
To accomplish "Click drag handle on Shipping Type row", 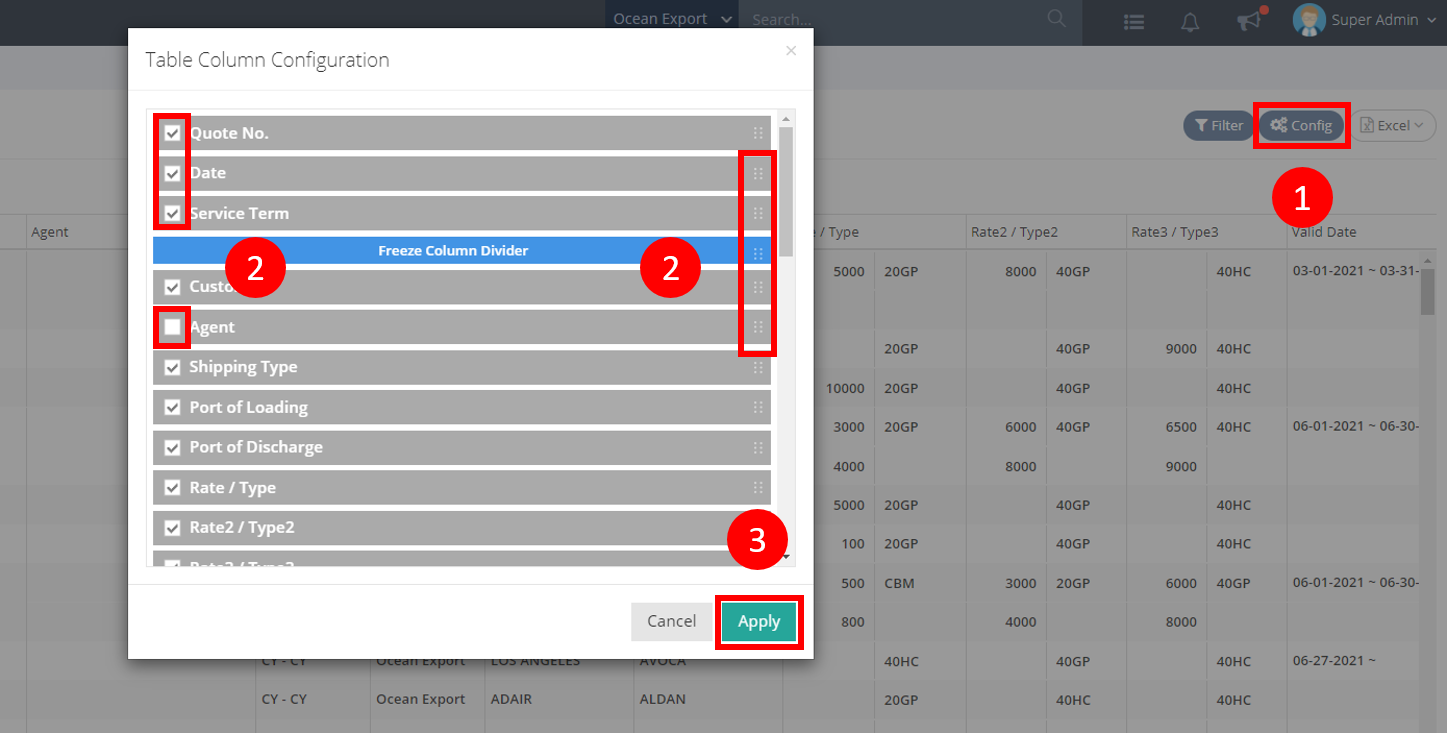I will pyautogui.click(x=758, y=367).
